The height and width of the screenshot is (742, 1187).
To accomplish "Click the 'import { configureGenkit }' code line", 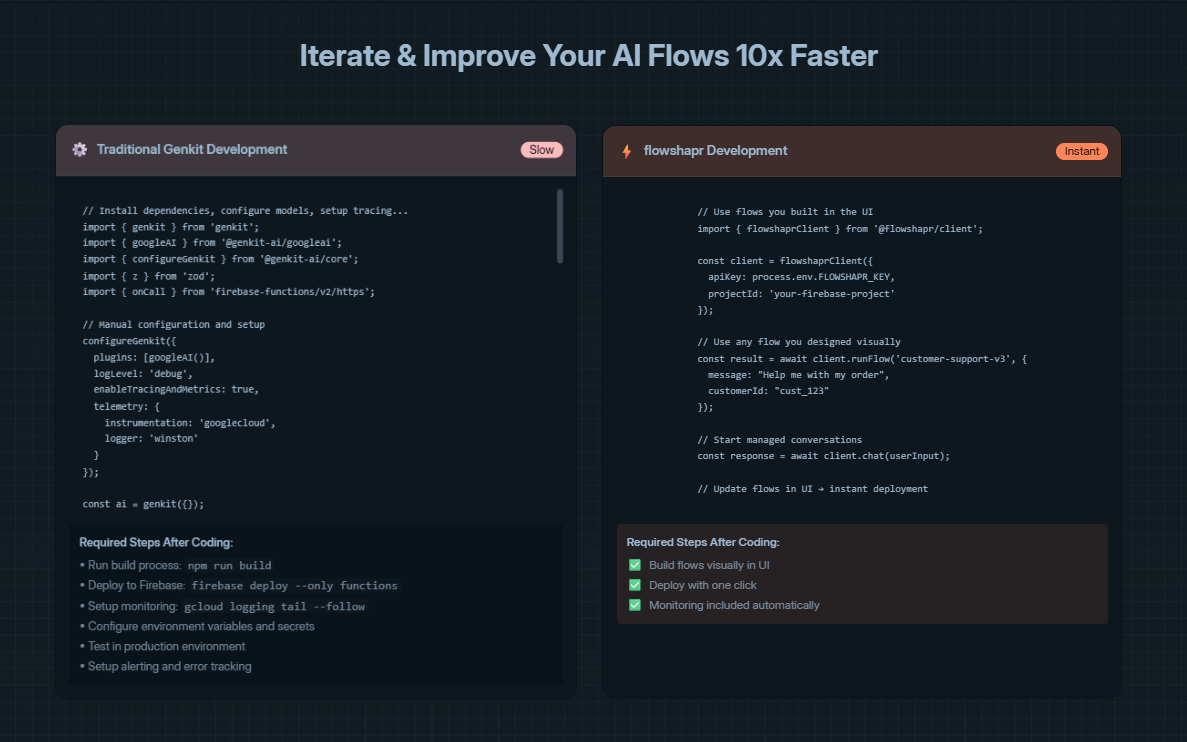I will point(220,259).
